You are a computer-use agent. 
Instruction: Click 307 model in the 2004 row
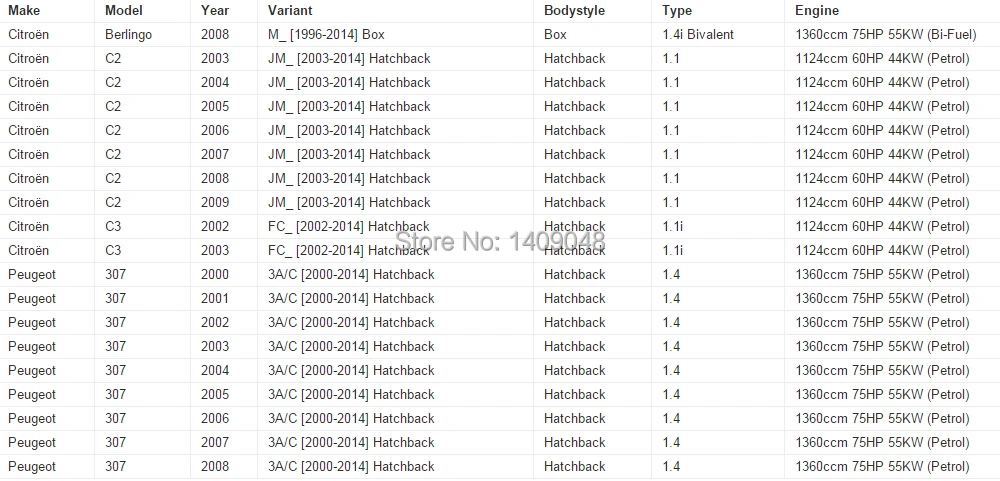[x=115, y=371]
